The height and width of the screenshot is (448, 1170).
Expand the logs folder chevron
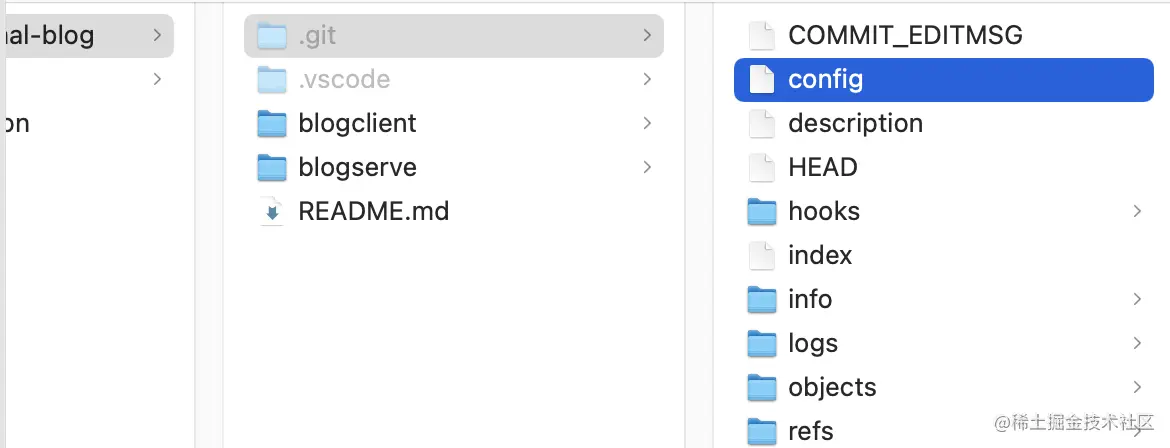click(x=1137, y=343)
